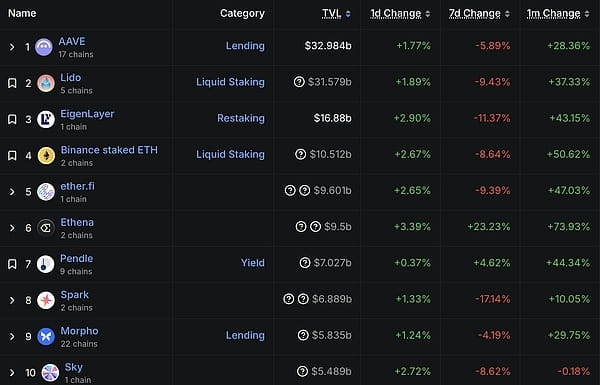This screenshot has width=600, height=385.
Task: Click the question mark icon beside Pendle TVL
Action: pyautogui.click(x=305, y=263)
